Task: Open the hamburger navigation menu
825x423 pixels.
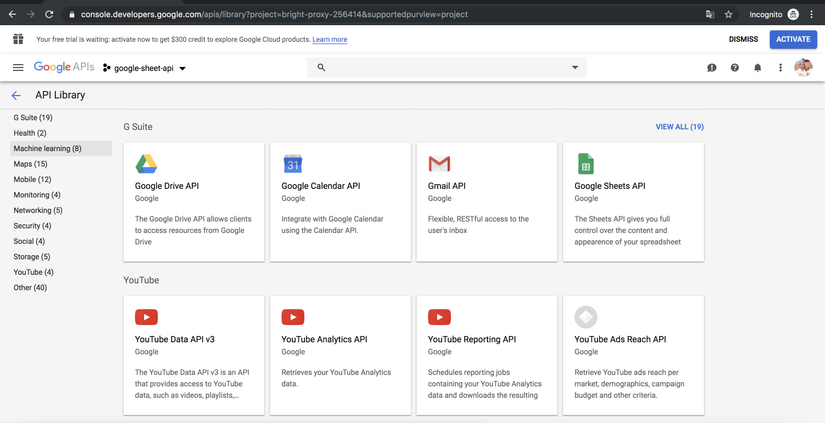Action: point(18,68)
